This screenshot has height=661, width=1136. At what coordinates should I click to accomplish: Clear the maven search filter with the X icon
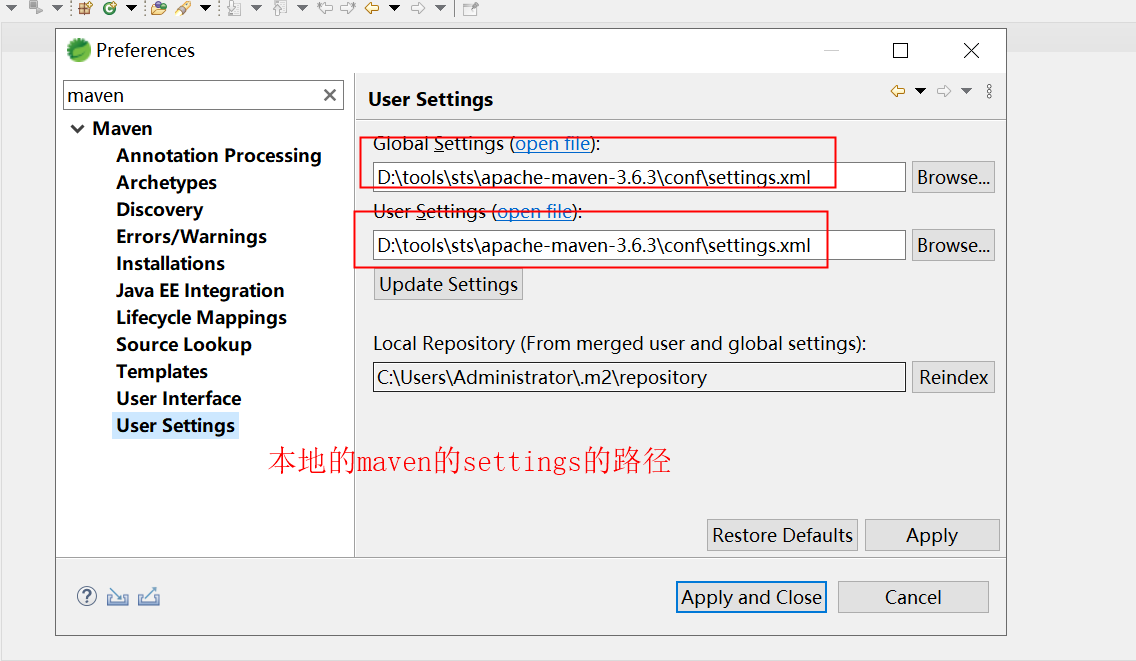coord(330,95)
